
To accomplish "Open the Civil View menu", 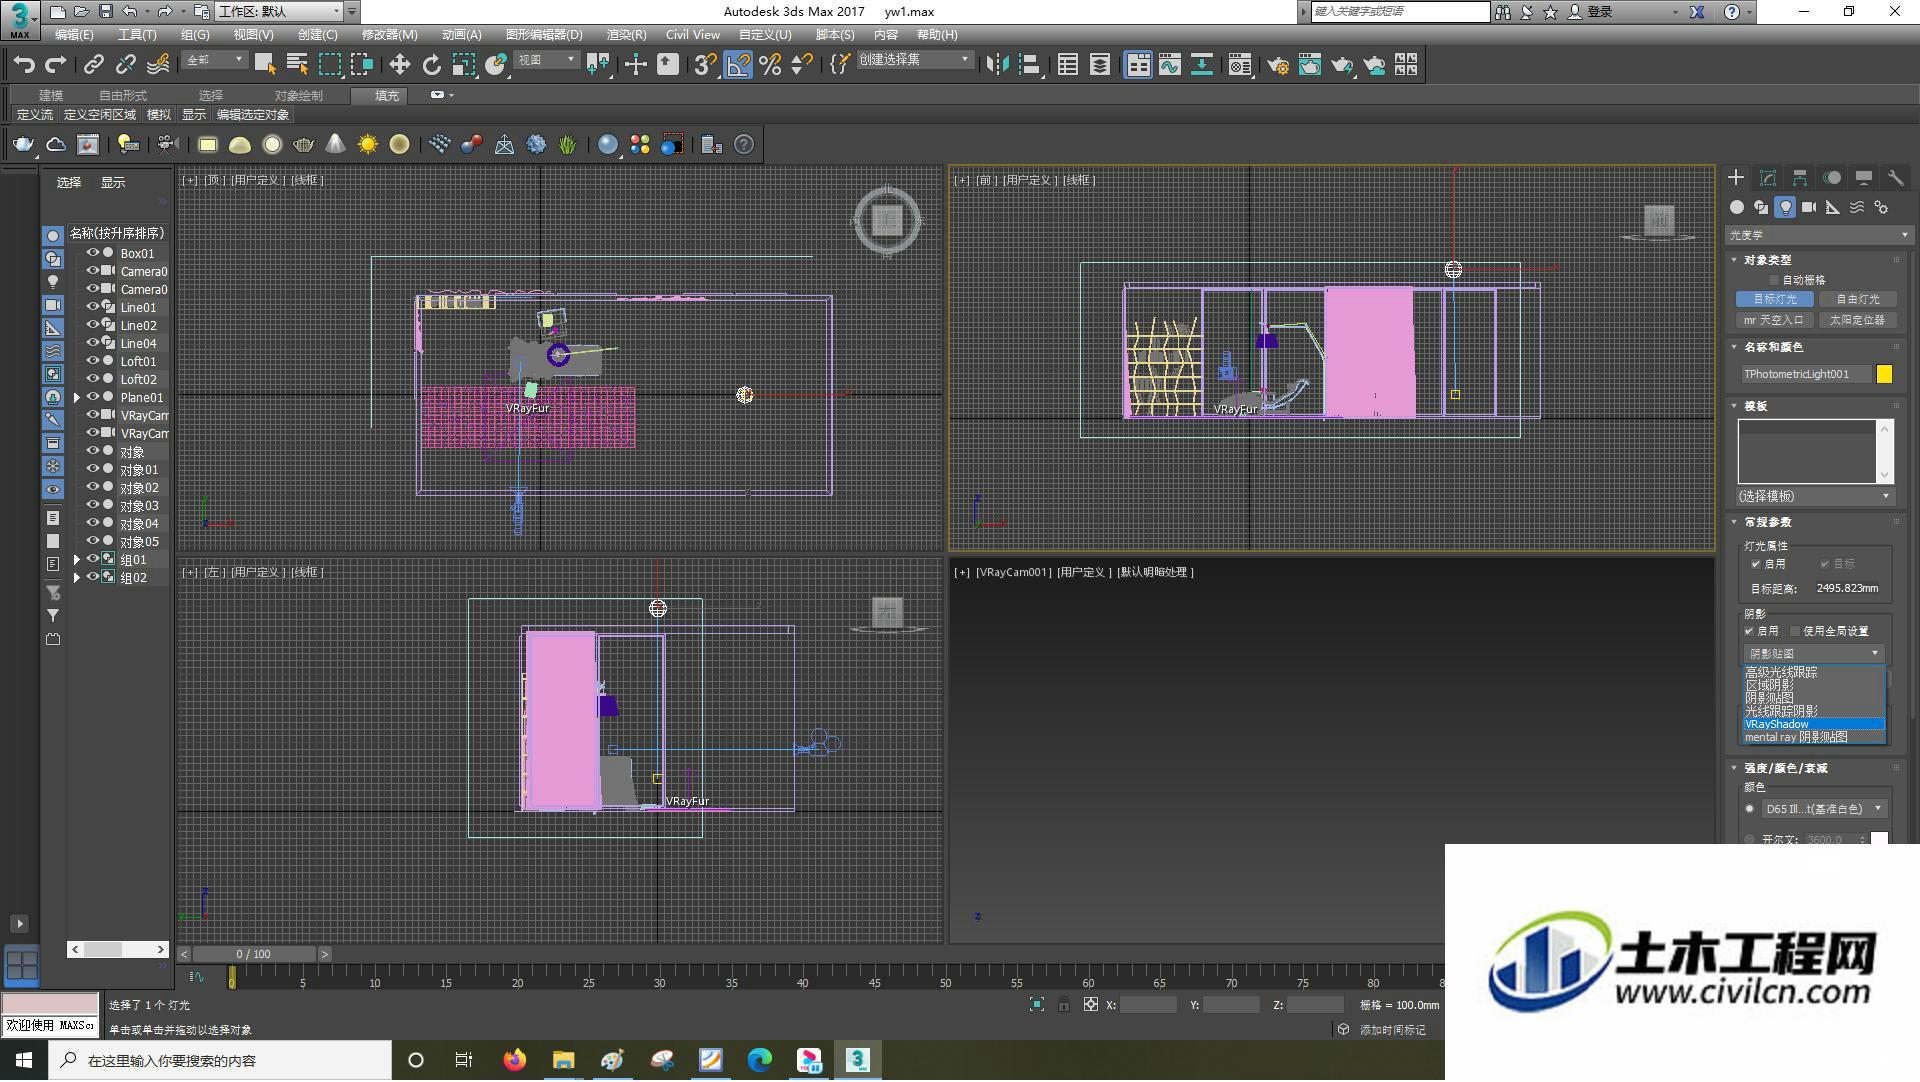I will pyautogui.click(x=693, y=35).
